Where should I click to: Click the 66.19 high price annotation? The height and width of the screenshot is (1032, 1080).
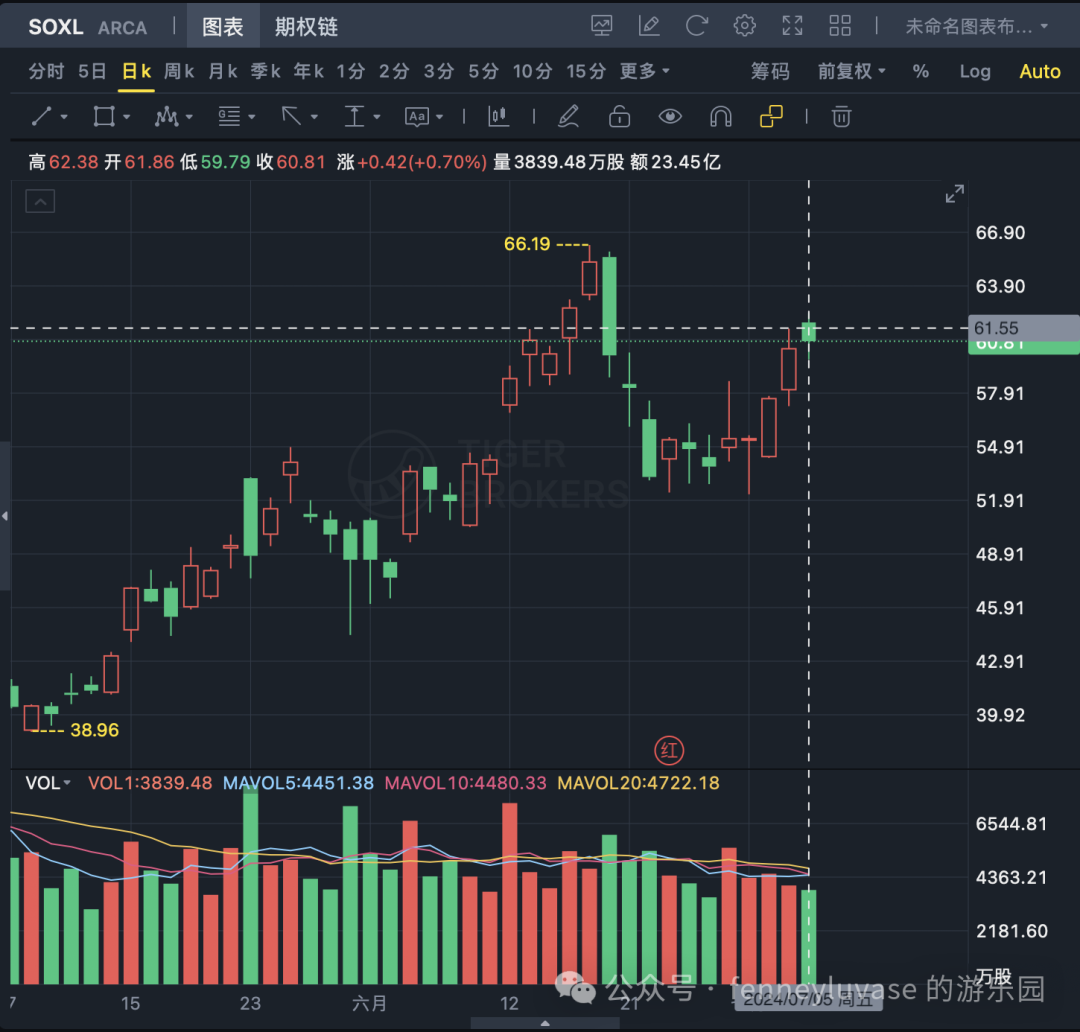527,244
